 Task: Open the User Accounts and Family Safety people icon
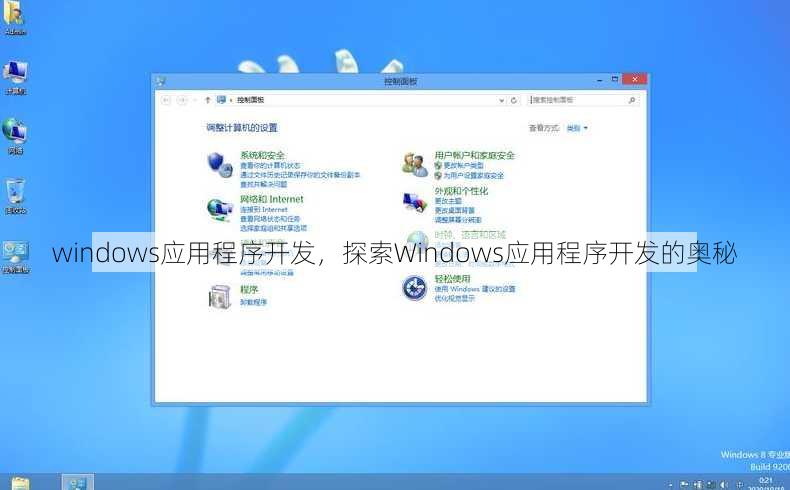[x=415, y=165]
